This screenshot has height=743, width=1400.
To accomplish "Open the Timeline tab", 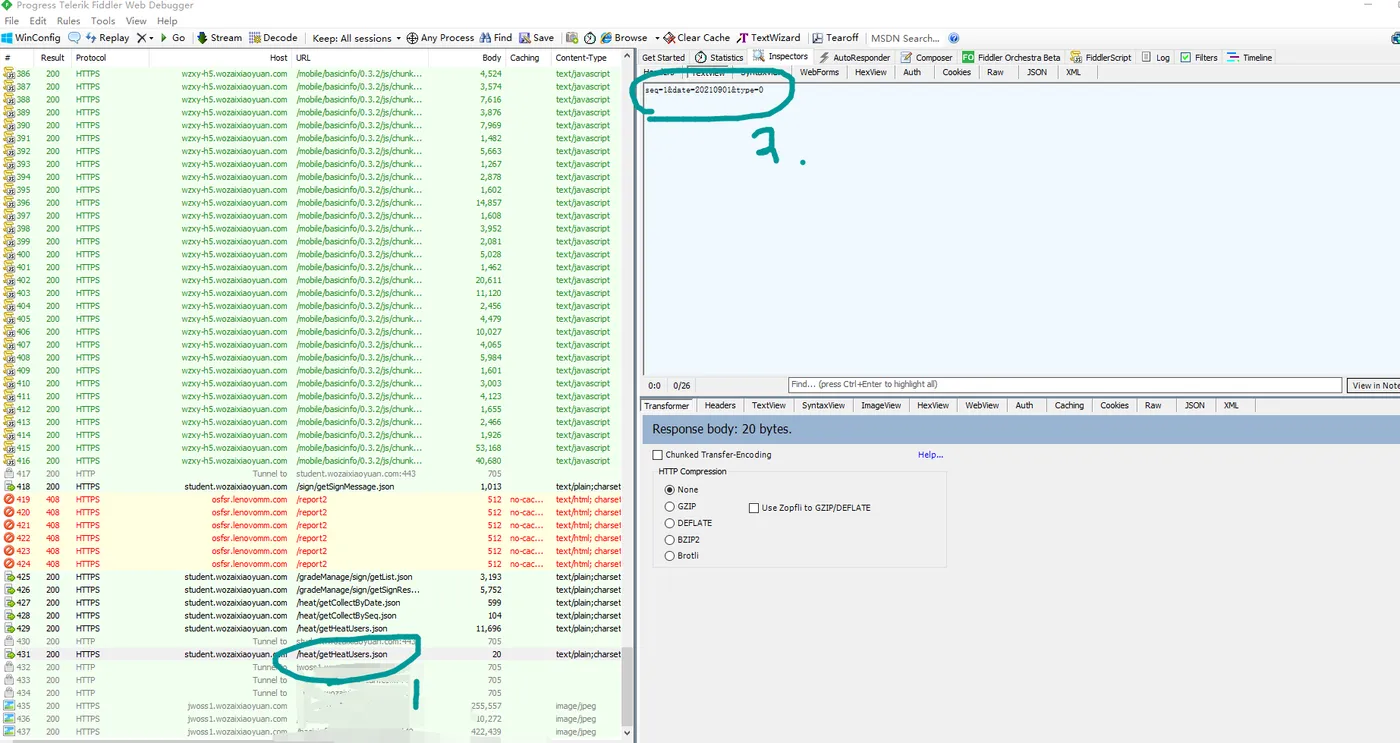I will click(x=1250, y=57).
